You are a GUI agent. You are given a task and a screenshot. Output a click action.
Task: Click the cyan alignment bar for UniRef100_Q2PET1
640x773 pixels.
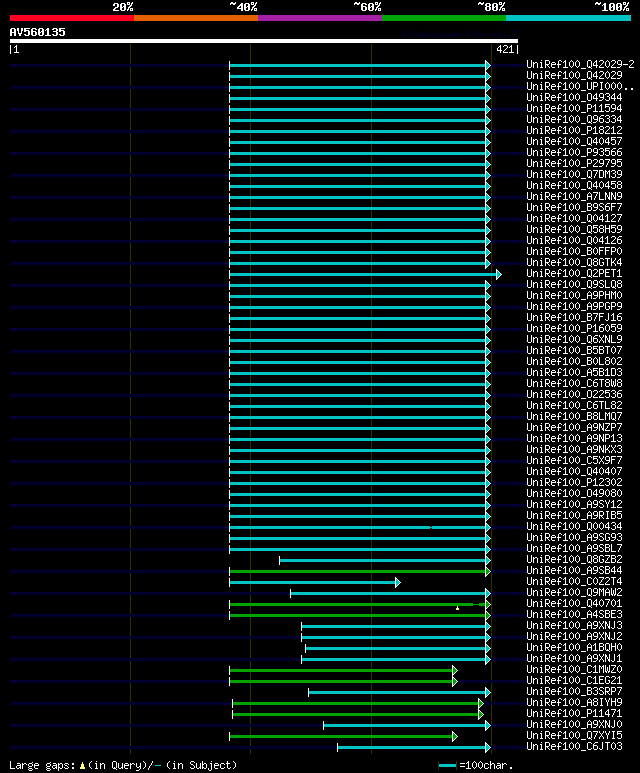coord(363,274)
